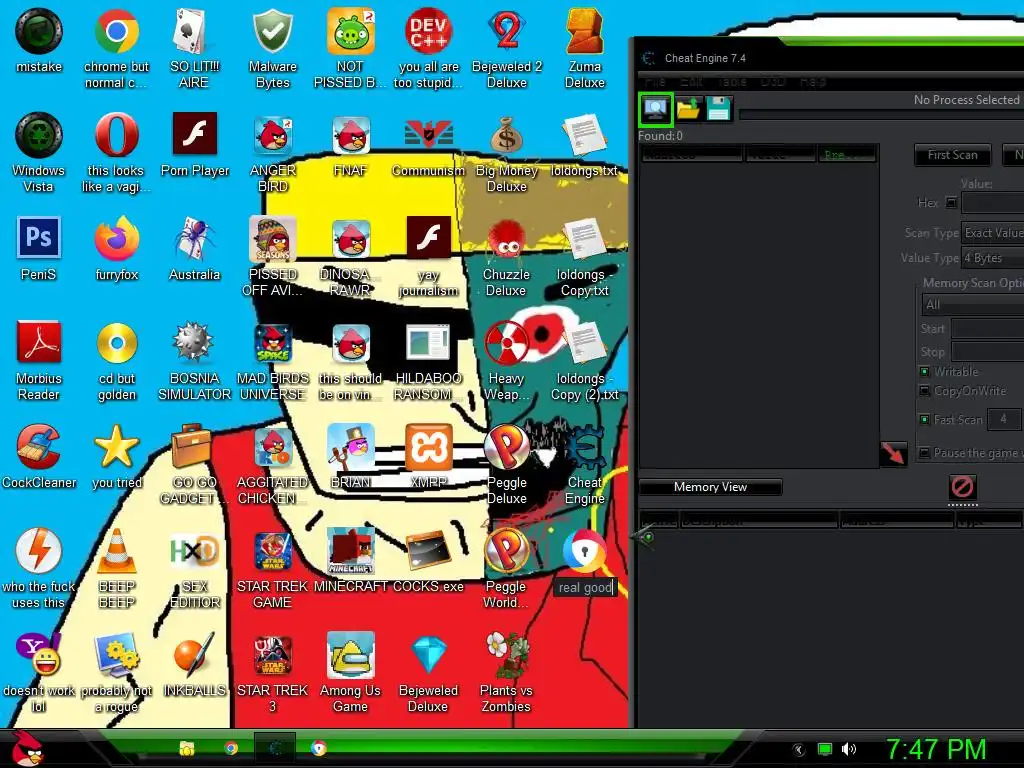Image resolution: width=1024 pixels, height=768 pixels.
Task: Open Plants vs Zombies desktop icon
Action: pos(507,655)
